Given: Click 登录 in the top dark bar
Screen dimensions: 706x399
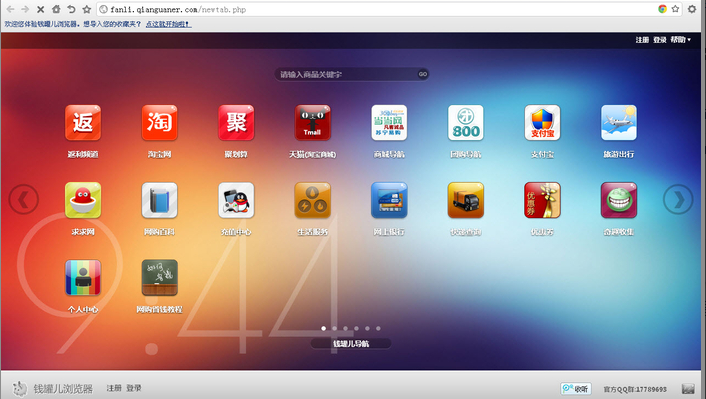Looking at the screenshot, I should click(x=660, y=40).
